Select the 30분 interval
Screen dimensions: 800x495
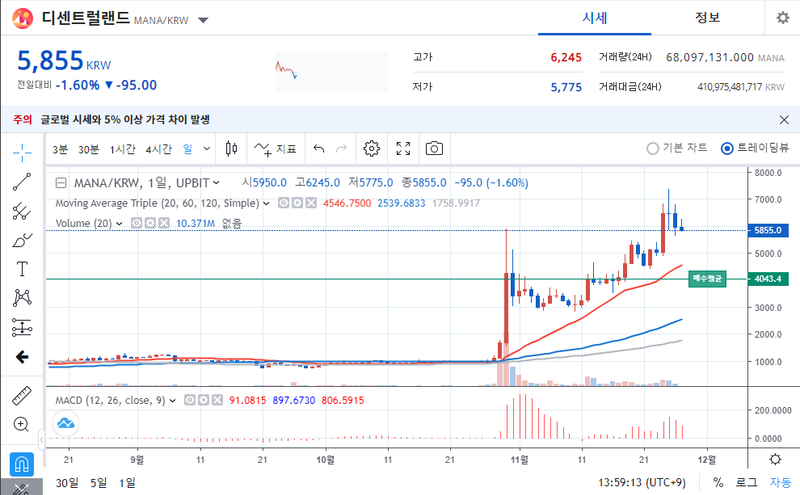point(88,149)
